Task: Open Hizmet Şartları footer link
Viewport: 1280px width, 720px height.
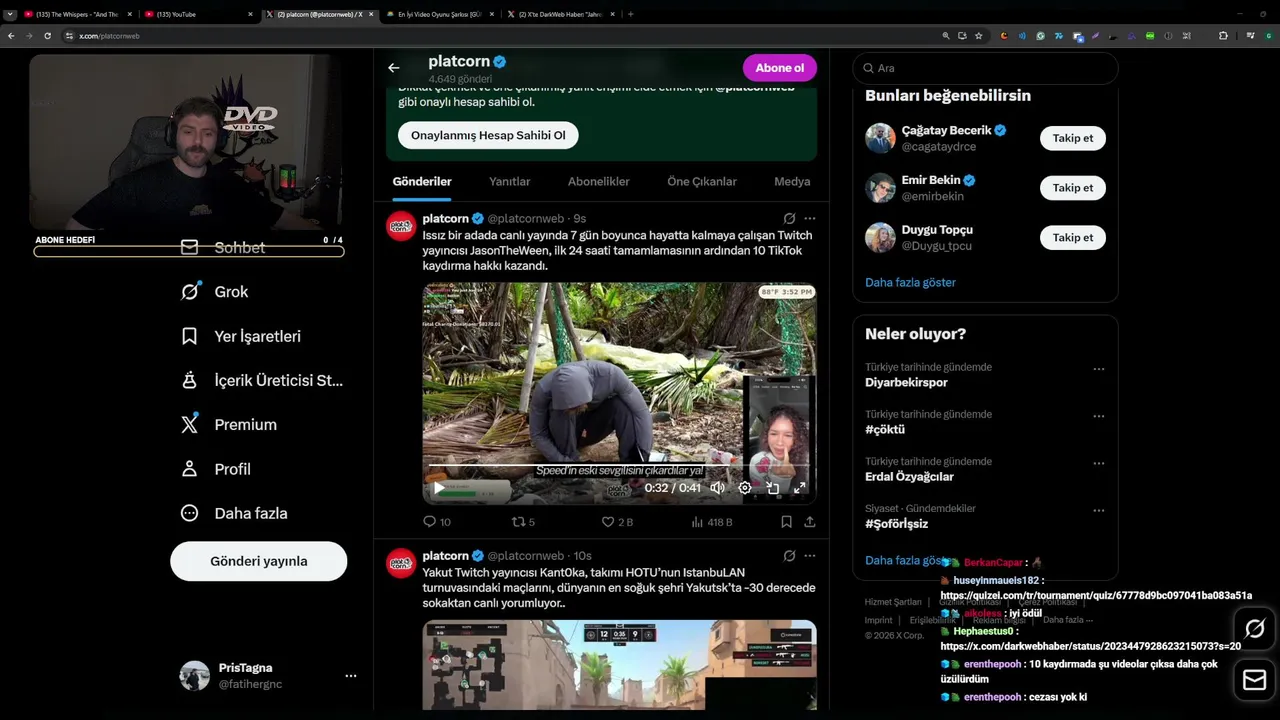Action: (893, 602)
